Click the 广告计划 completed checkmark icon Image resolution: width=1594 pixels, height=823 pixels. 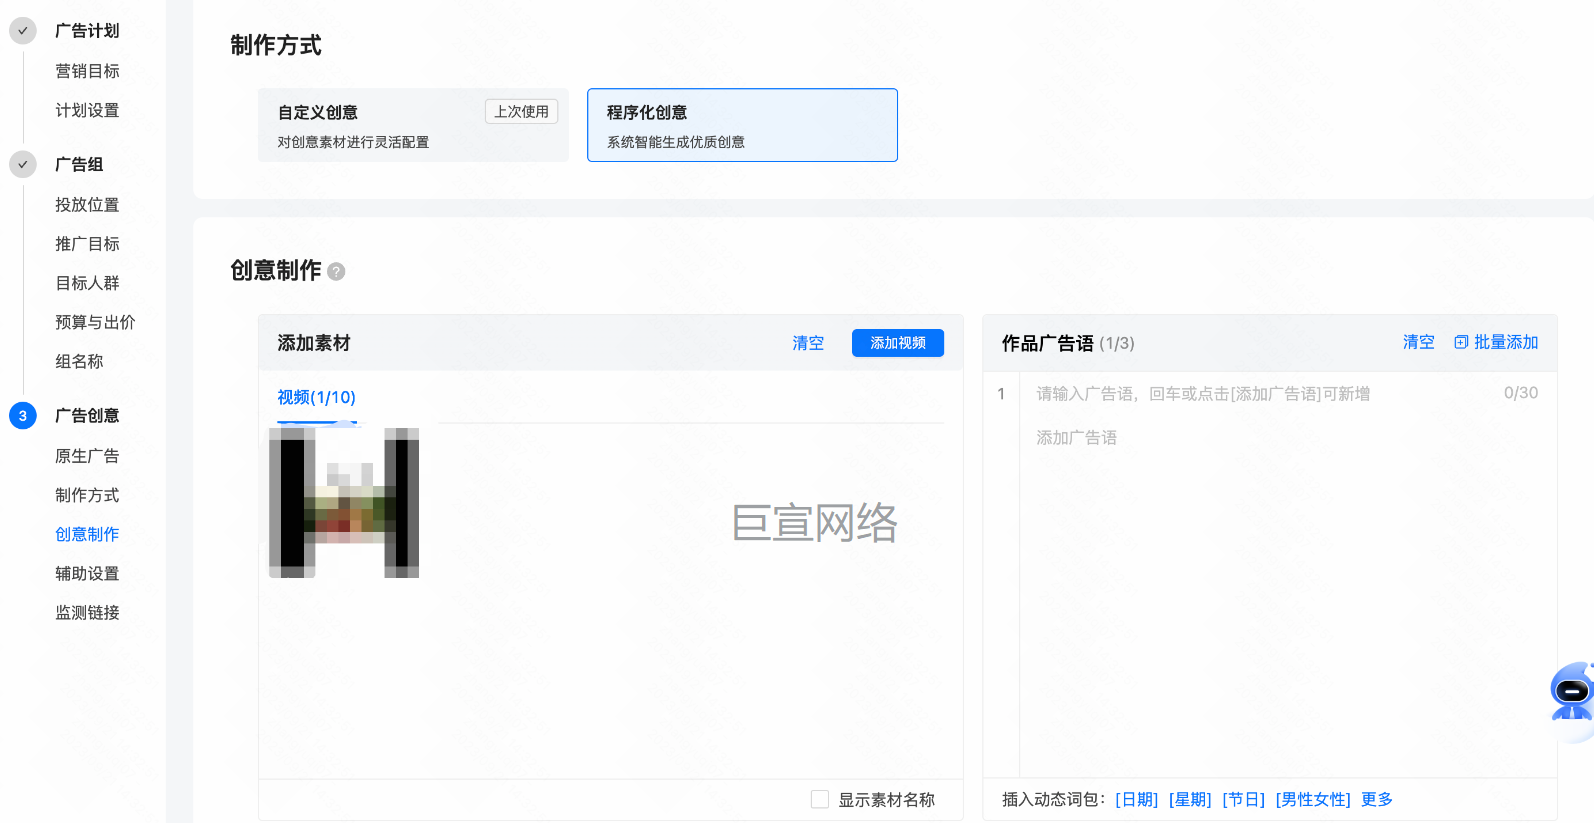(x=23, y=31)
